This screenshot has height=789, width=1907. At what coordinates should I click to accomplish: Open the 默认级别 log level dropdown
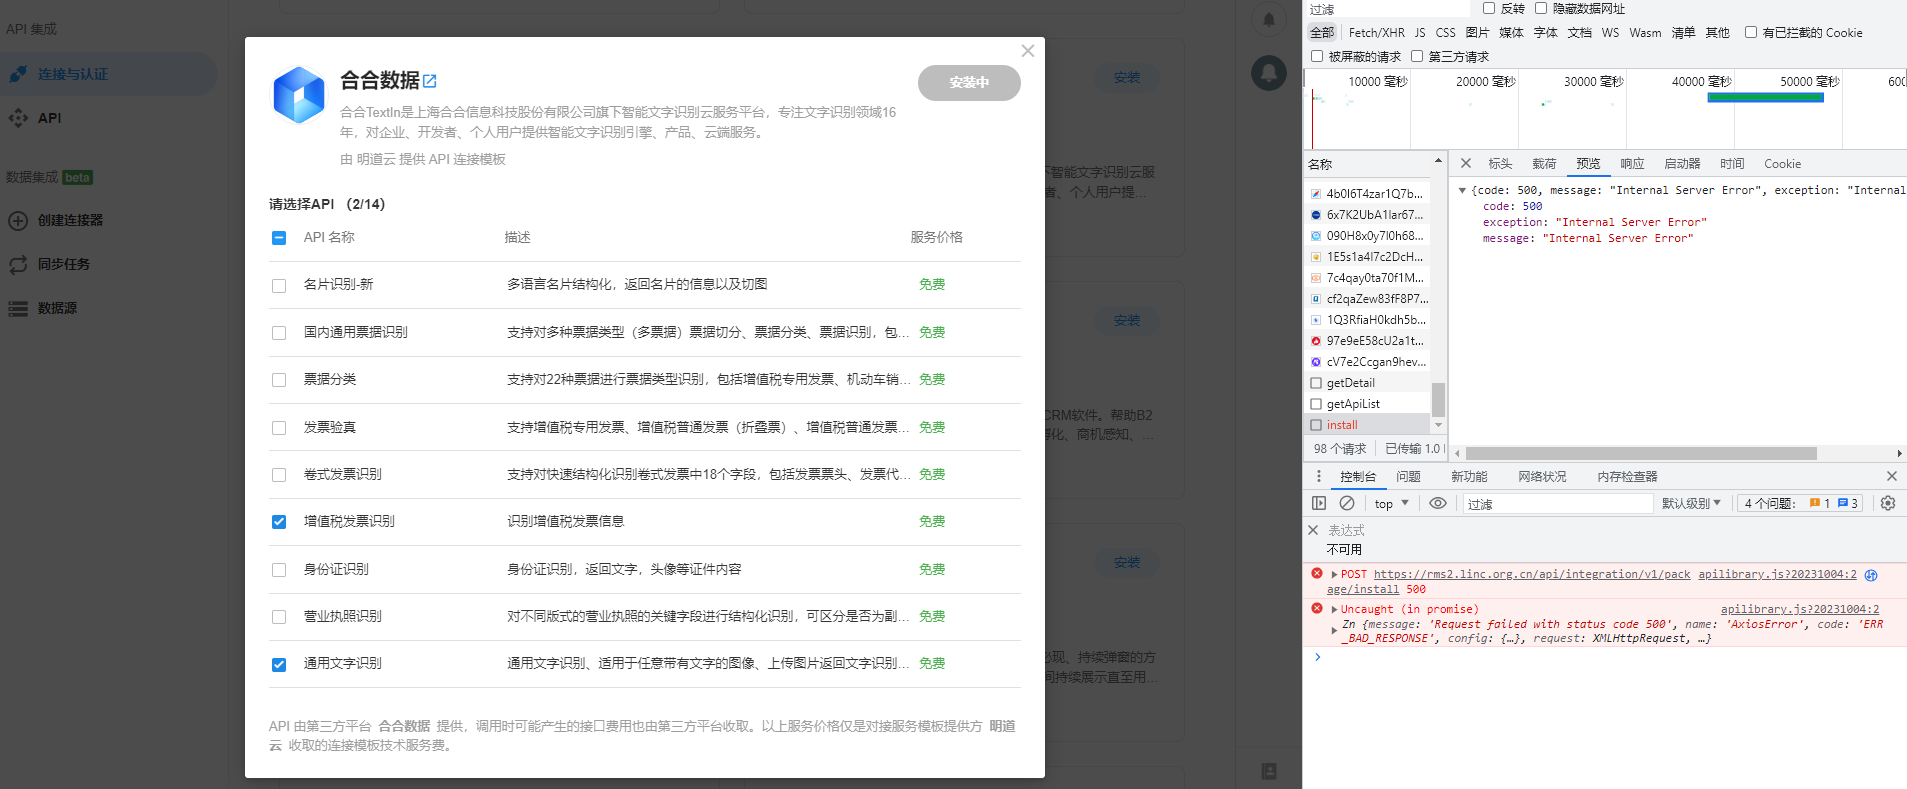(x=1691, y=503)
